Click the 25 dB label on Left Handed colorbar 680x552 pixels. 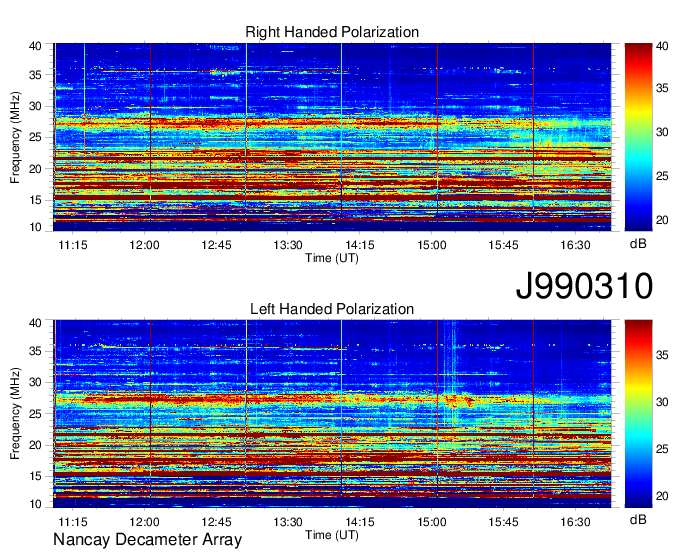click(662, 449)
